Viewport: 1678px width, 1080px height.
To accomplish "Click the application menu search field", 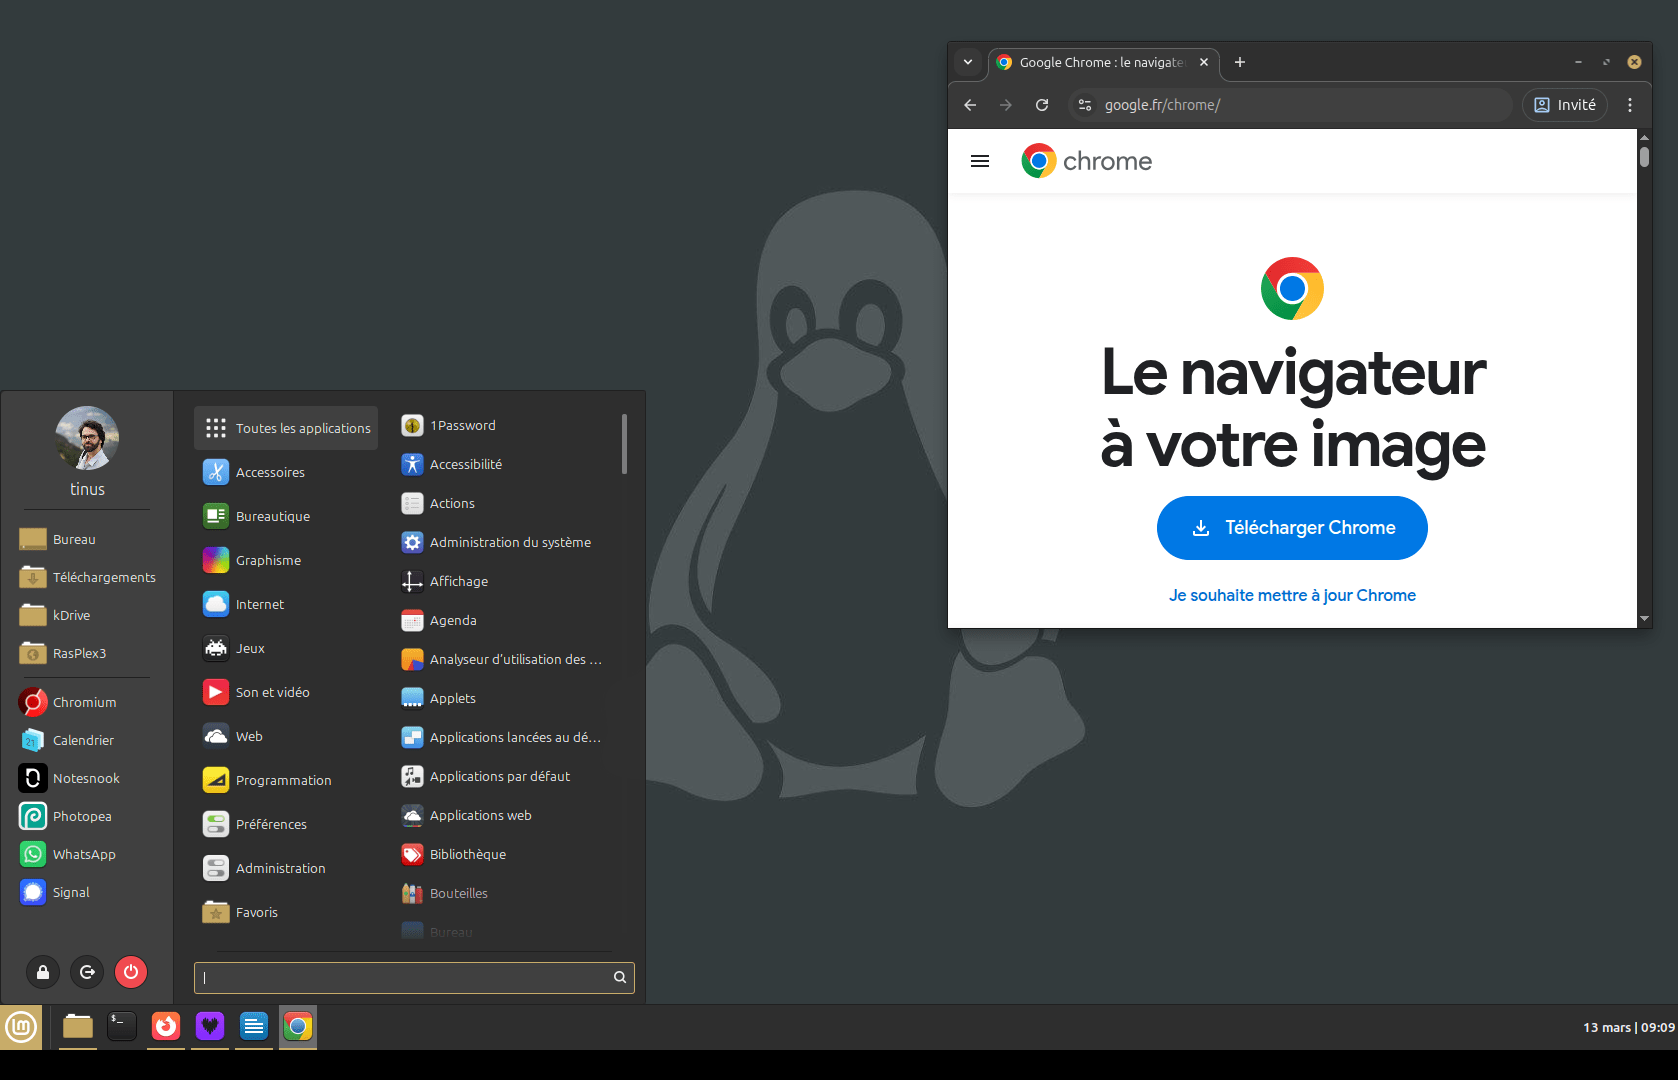I will 405,977.
